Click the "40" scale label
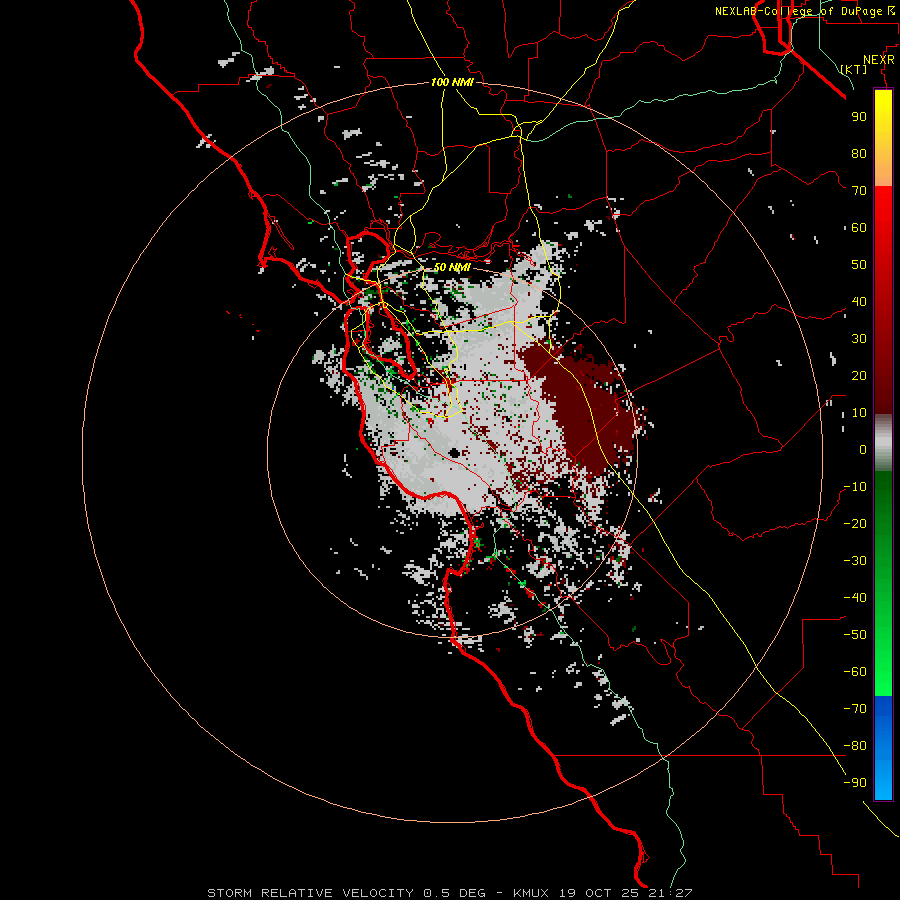Screen dimensions: 900x900 click(859, 301)
